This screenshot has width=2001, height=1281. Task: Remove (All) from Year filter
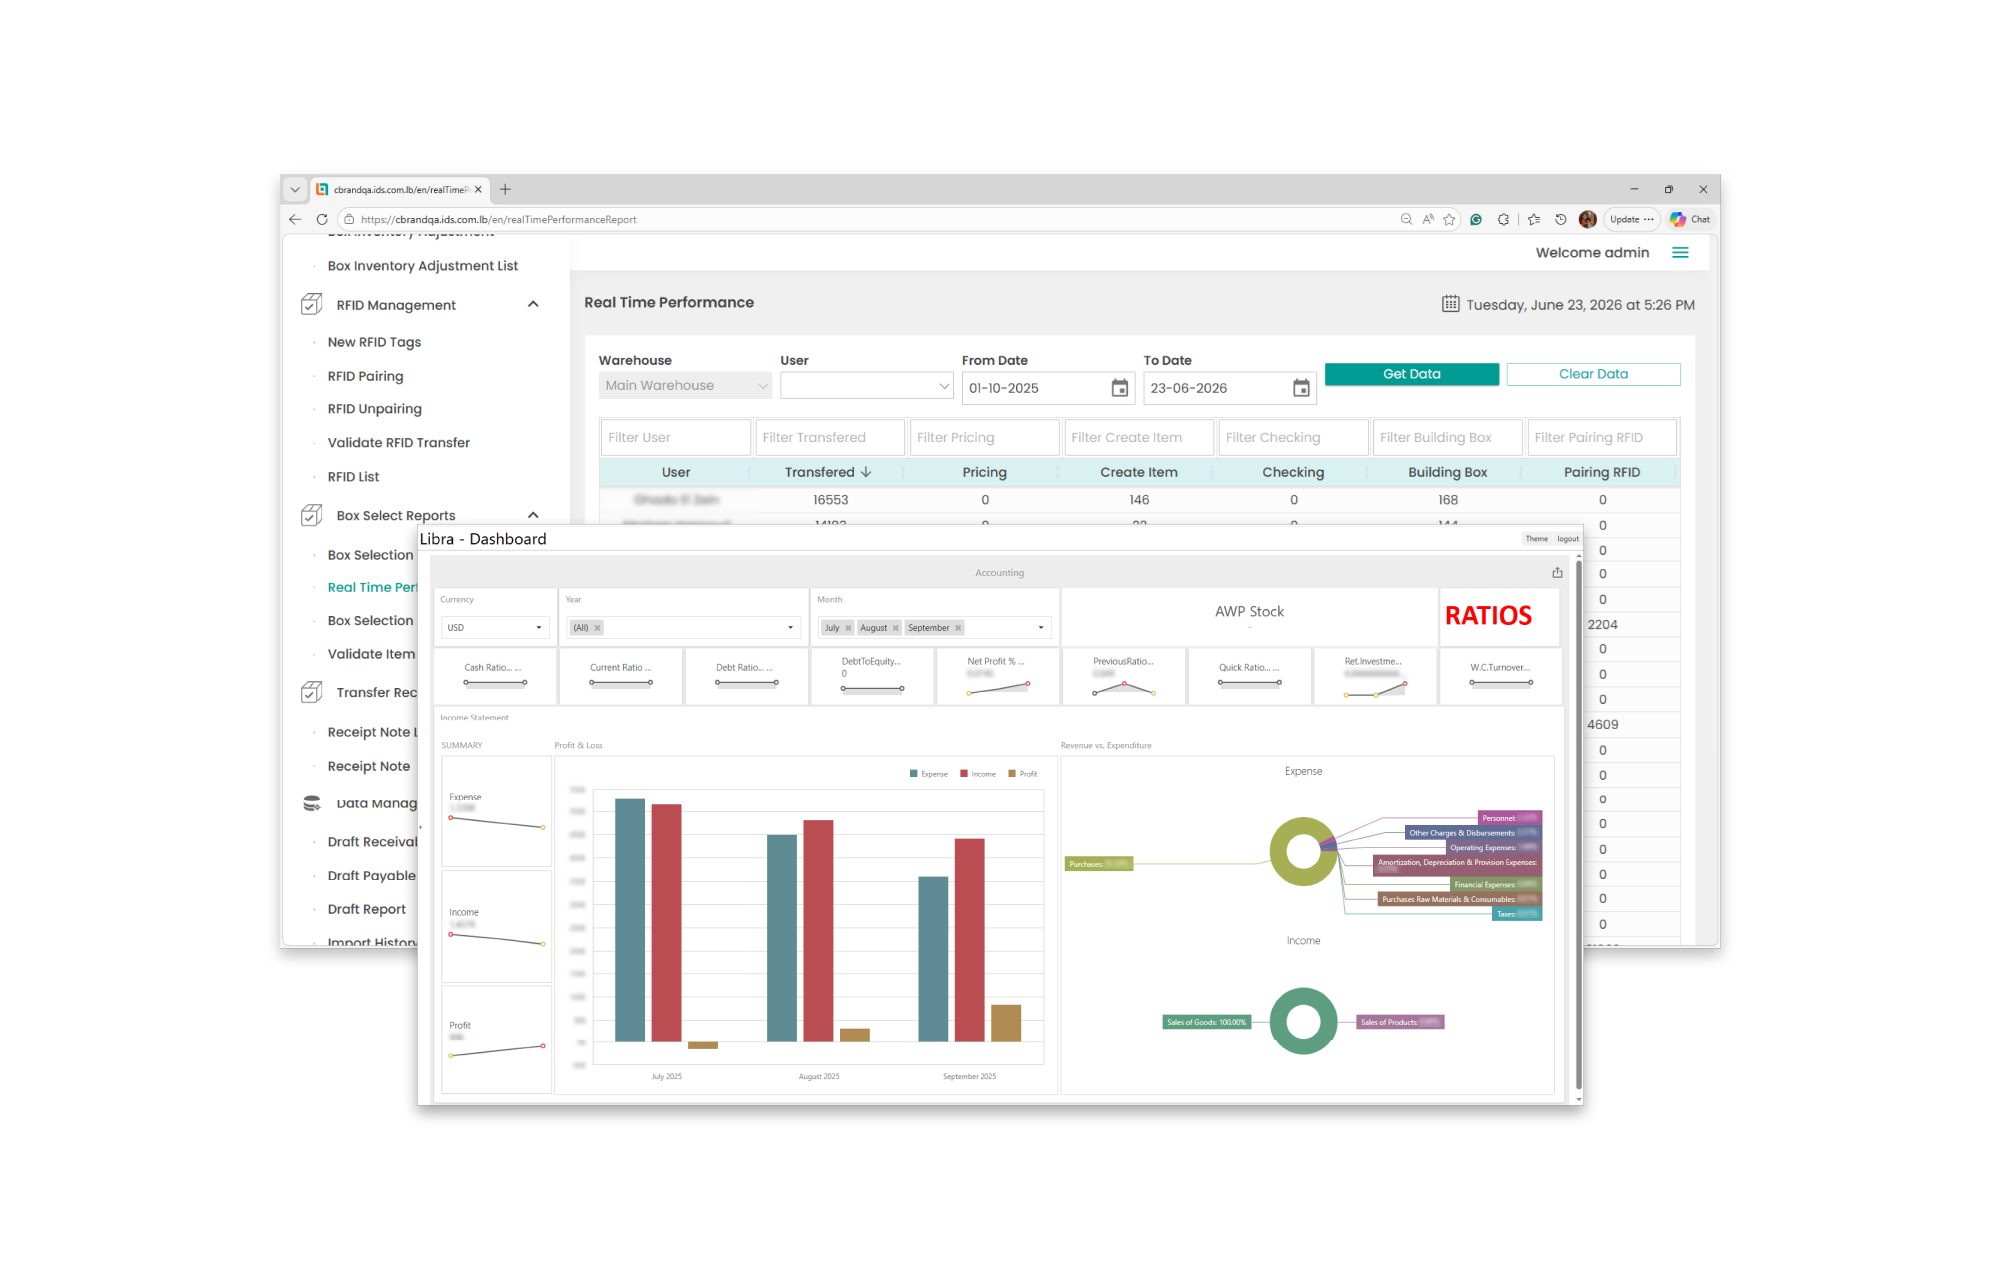[x=597, y=628]
